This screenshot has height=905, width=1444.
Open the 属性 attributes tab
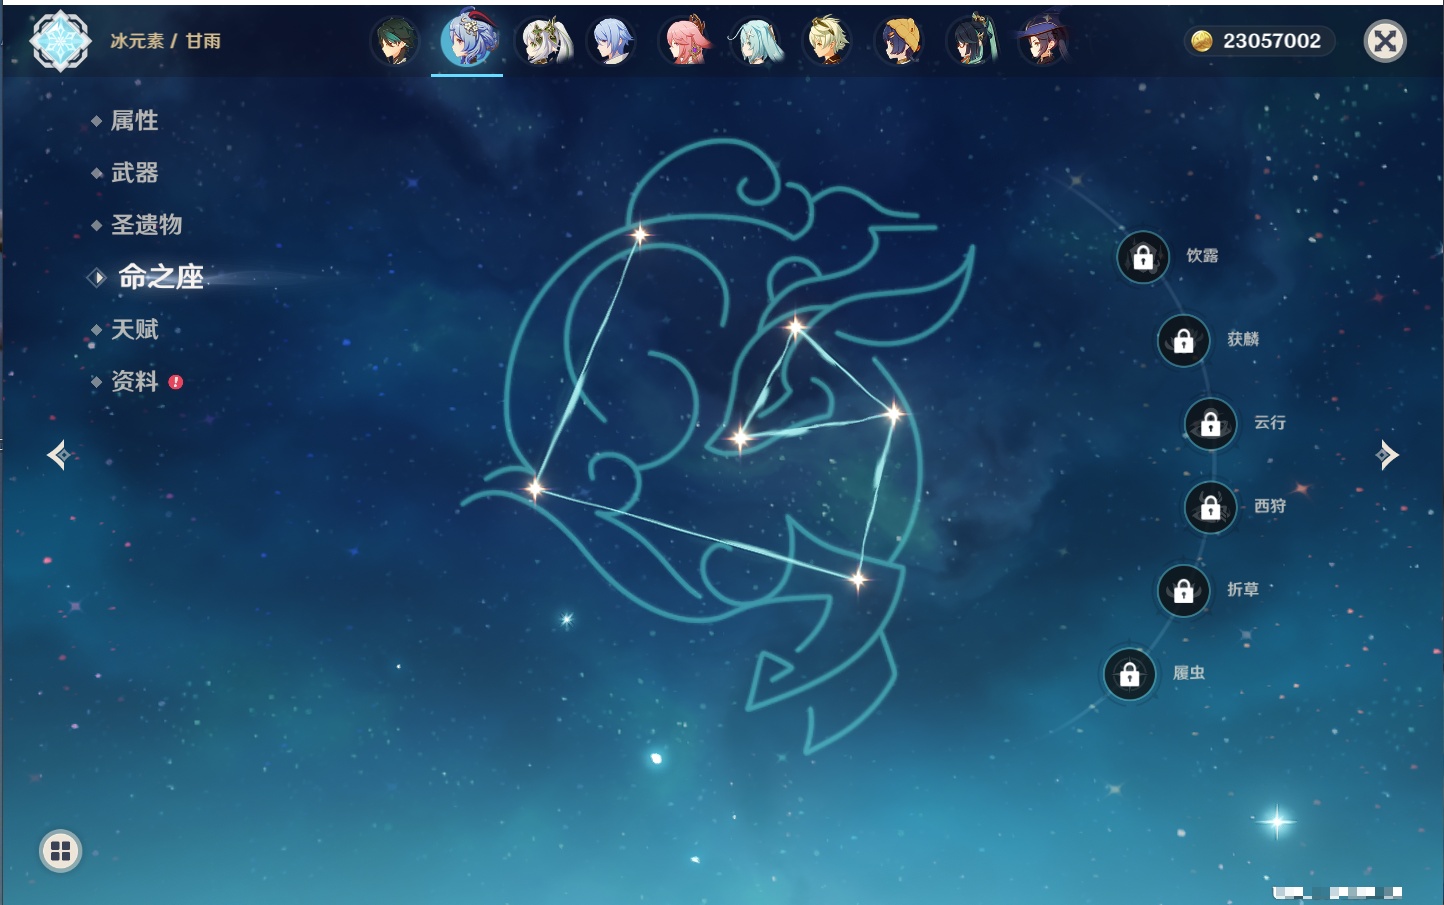[x=134, y=121]
